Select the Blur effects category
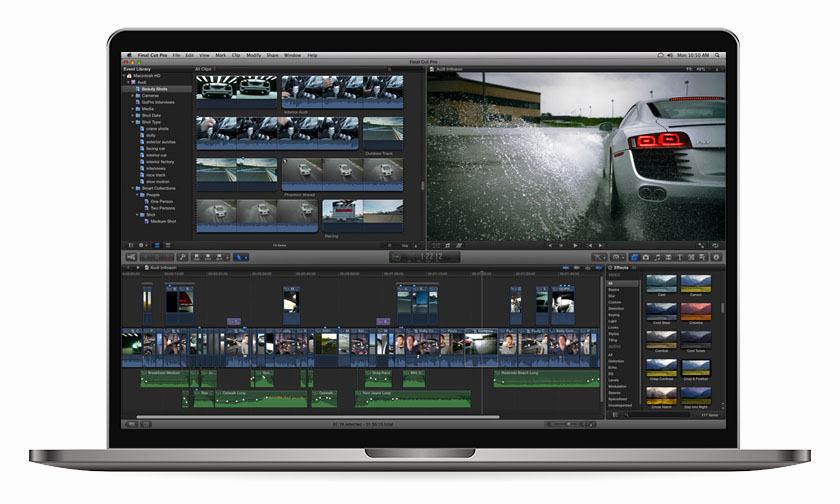Image resolution: width=840 pixels, height=504 pixels. [612, 296]
